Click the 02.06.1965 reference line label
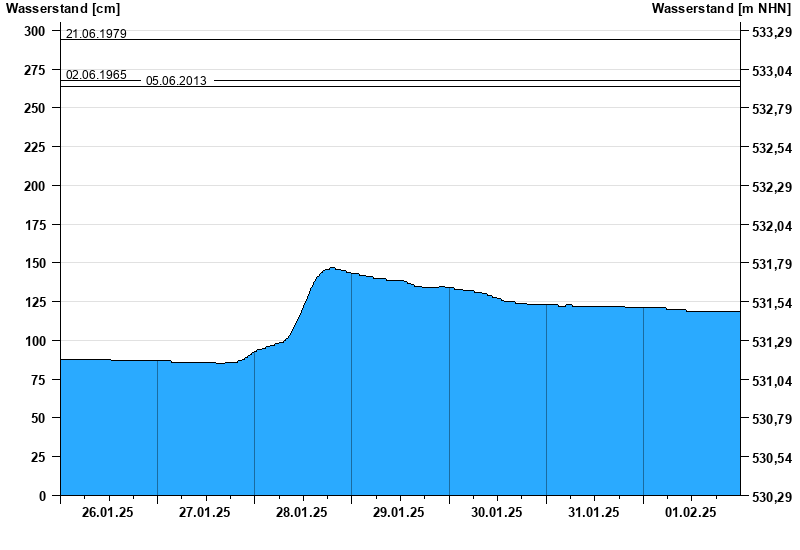Viewport: 800px width, 550px height. pyautogui.click(x=96, y=75)
